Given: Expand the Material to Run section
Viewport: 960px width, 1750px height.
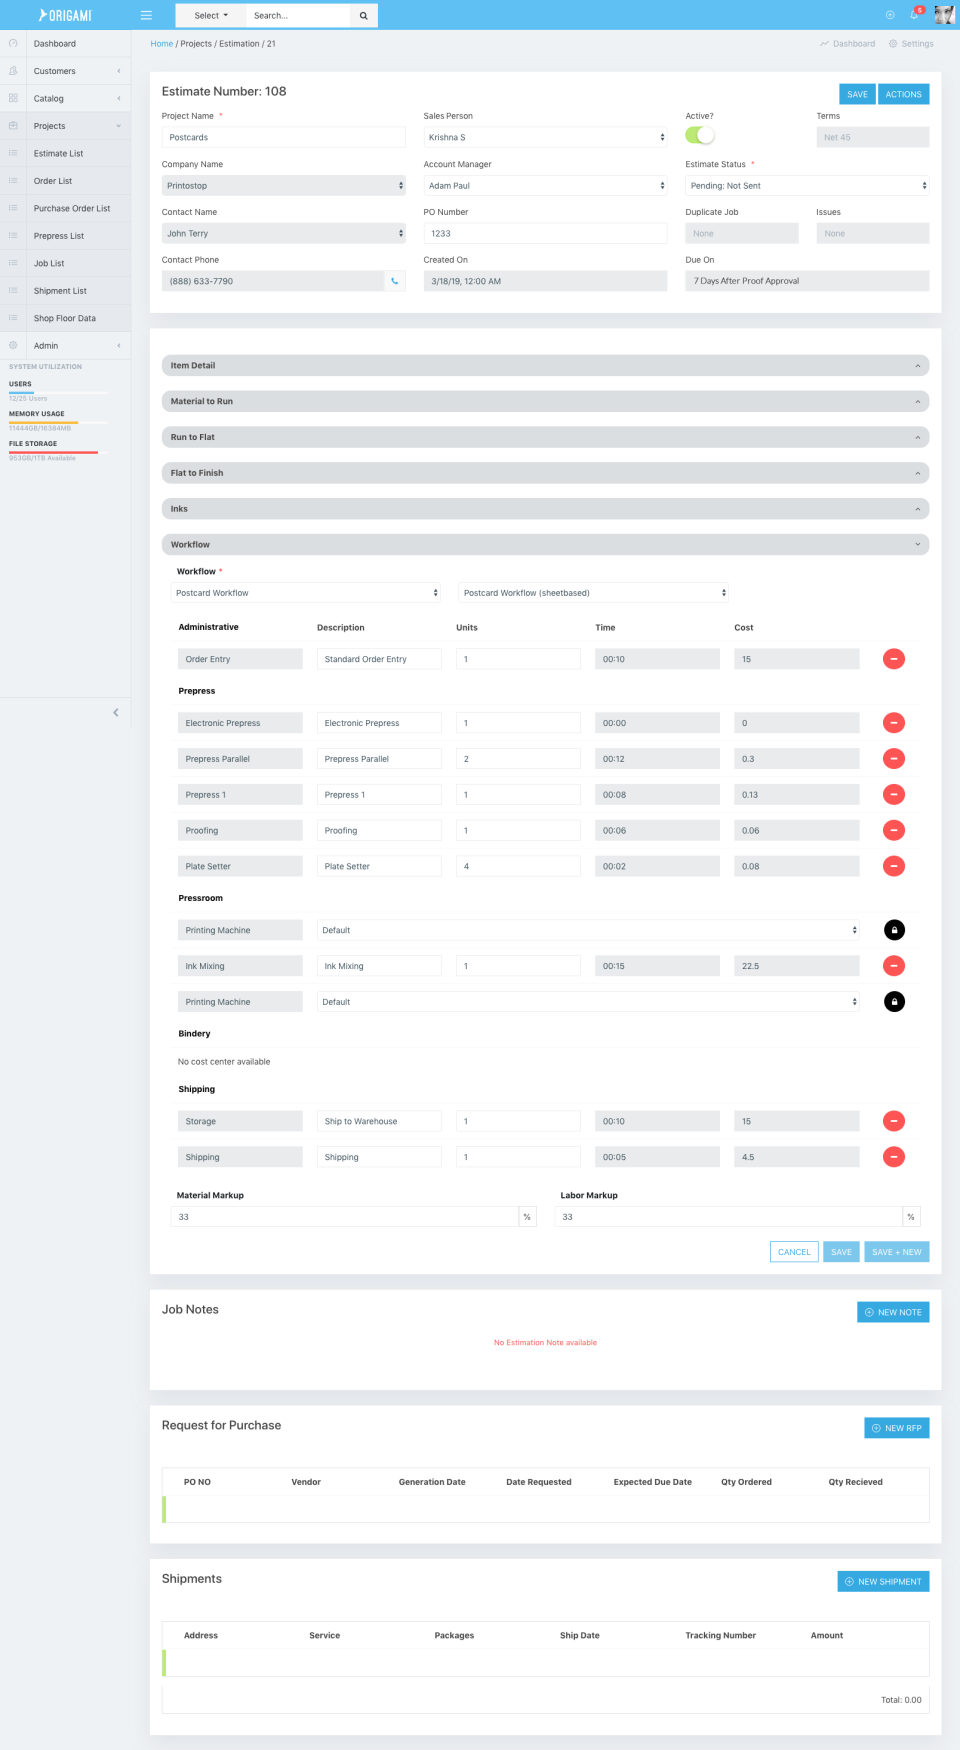Looking at the screenshot, I should coord(545,401).
